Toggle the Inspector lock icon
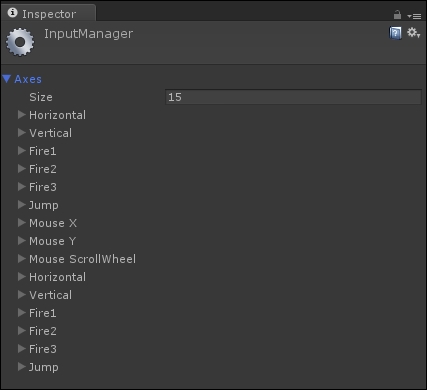 point(397,15)
